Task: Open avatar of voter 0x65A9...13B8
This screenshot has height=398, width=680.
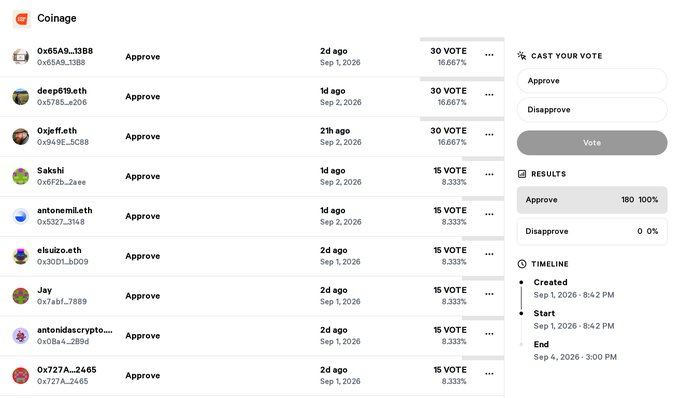Action: (x=20, y=57)
